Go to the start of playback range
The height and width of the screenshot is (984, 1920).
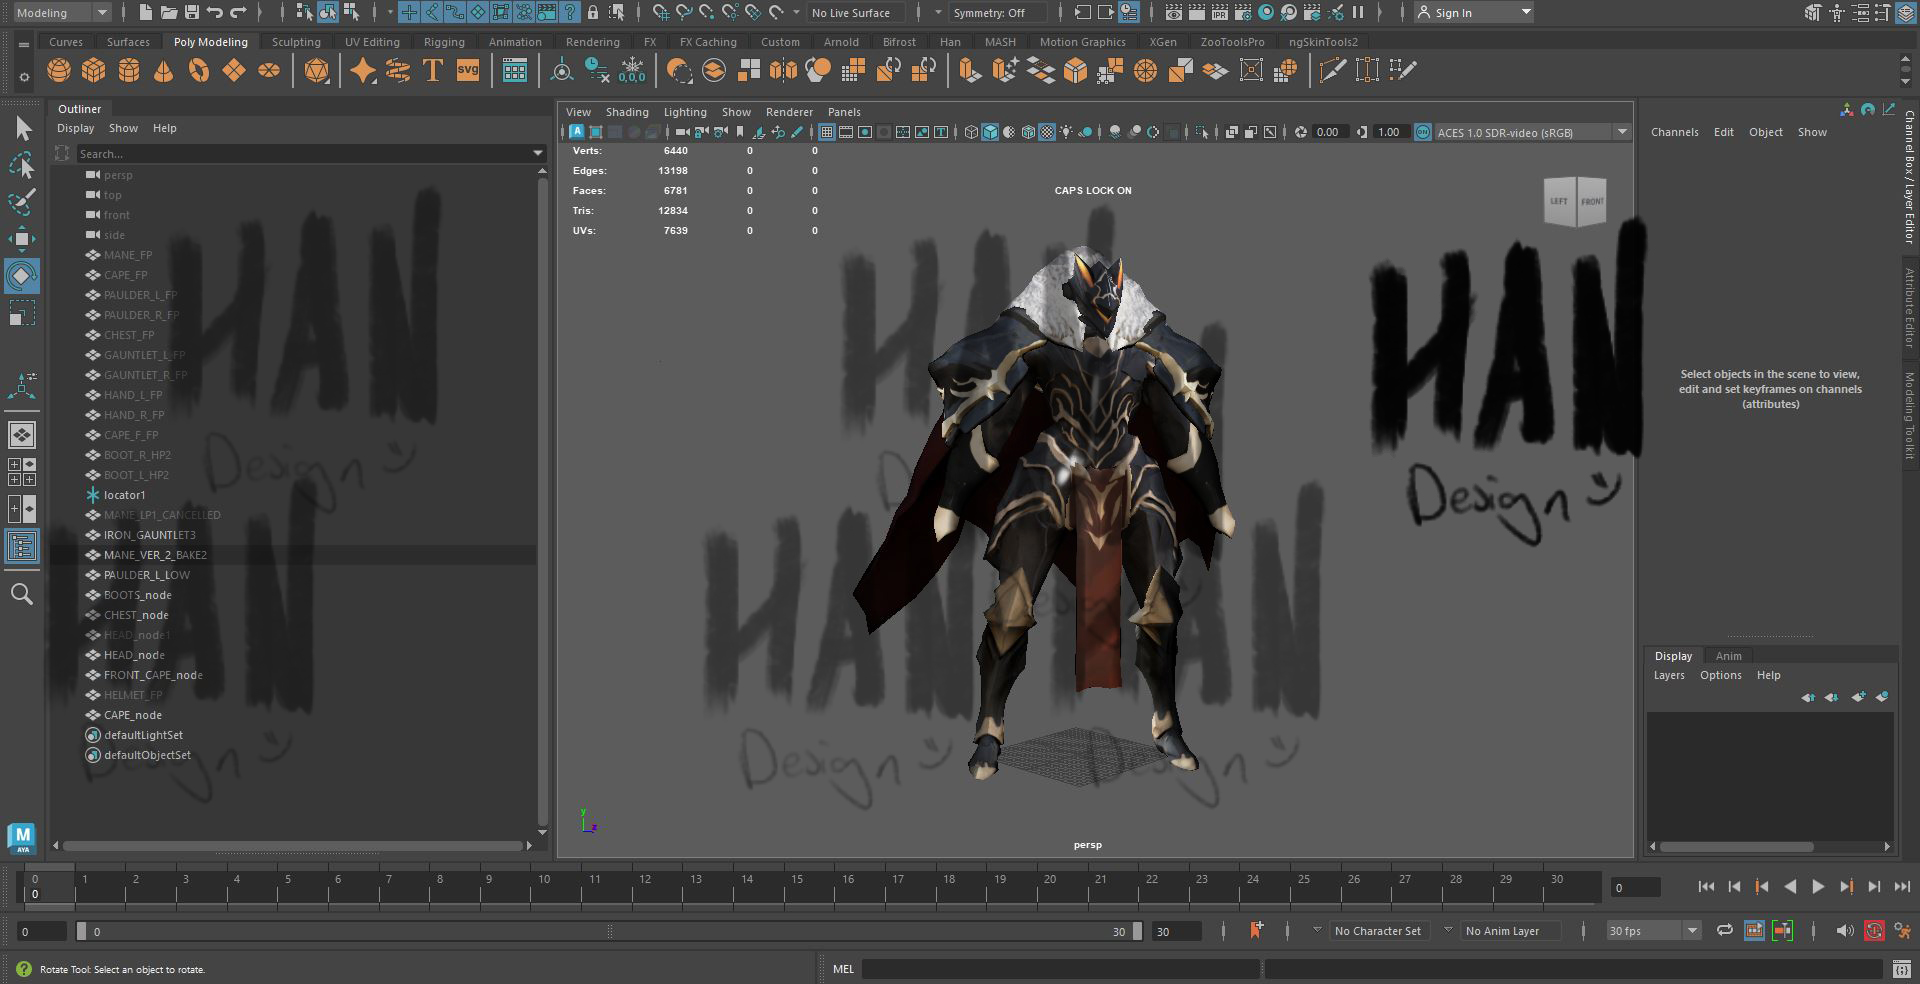pyautogui.click(x=1706, y=886)
